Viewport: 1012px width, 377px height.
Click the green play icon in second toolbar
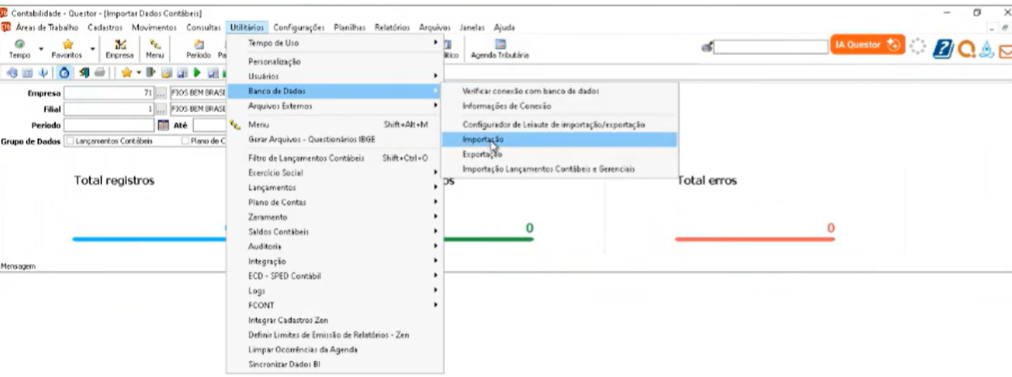pos(197,73)
